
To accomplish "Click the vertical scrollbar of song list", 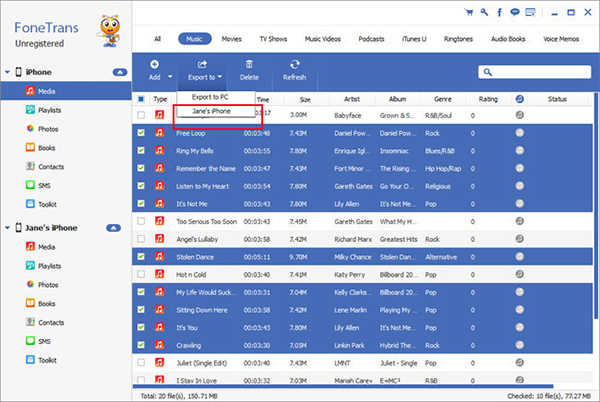I will click(595, 205).
